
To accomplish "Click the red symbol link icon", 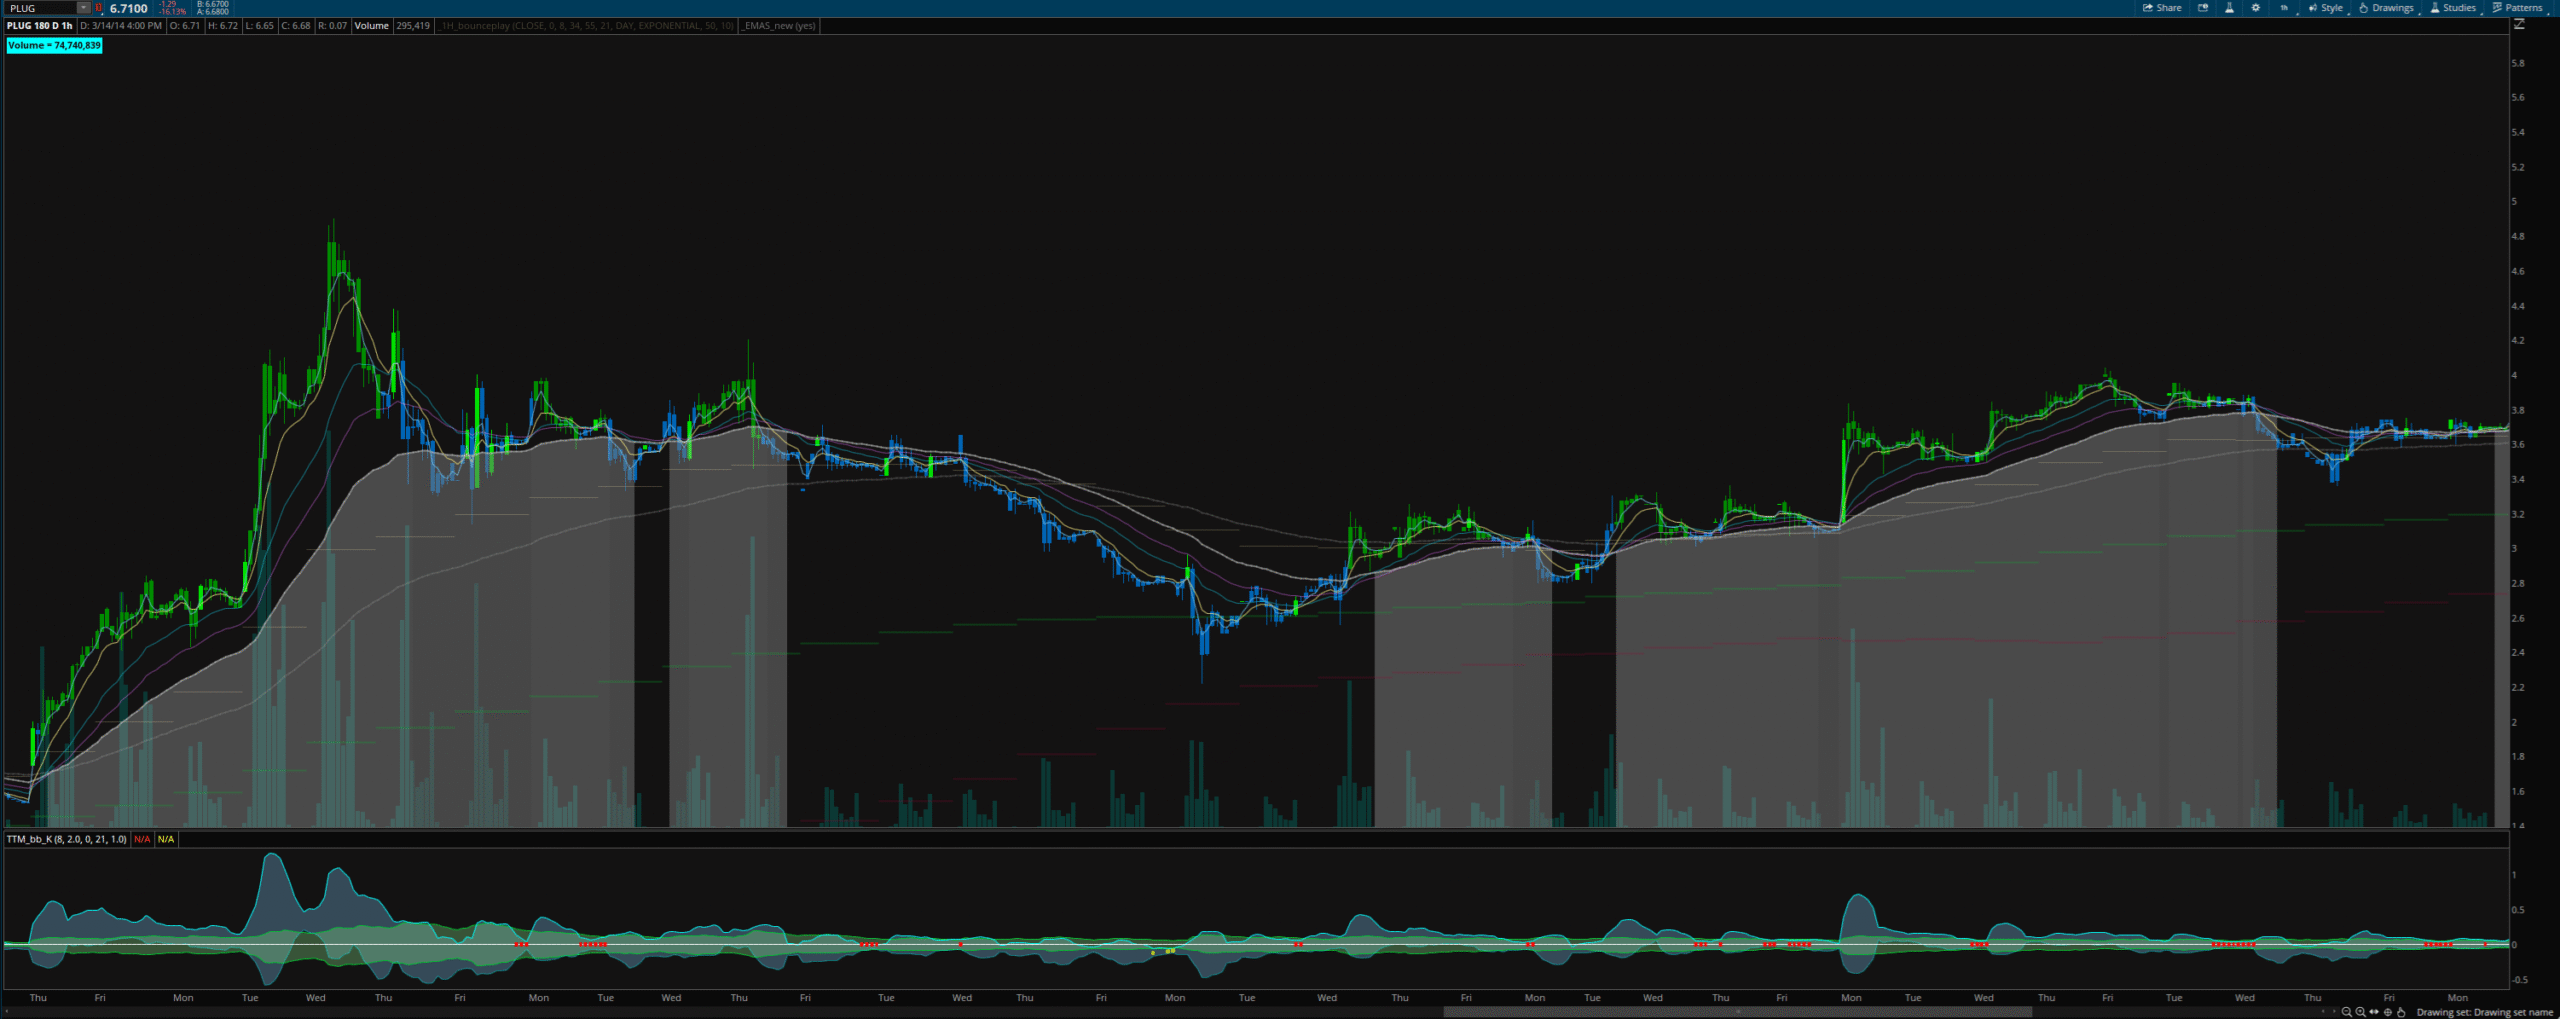I will [x=98, y=8].
